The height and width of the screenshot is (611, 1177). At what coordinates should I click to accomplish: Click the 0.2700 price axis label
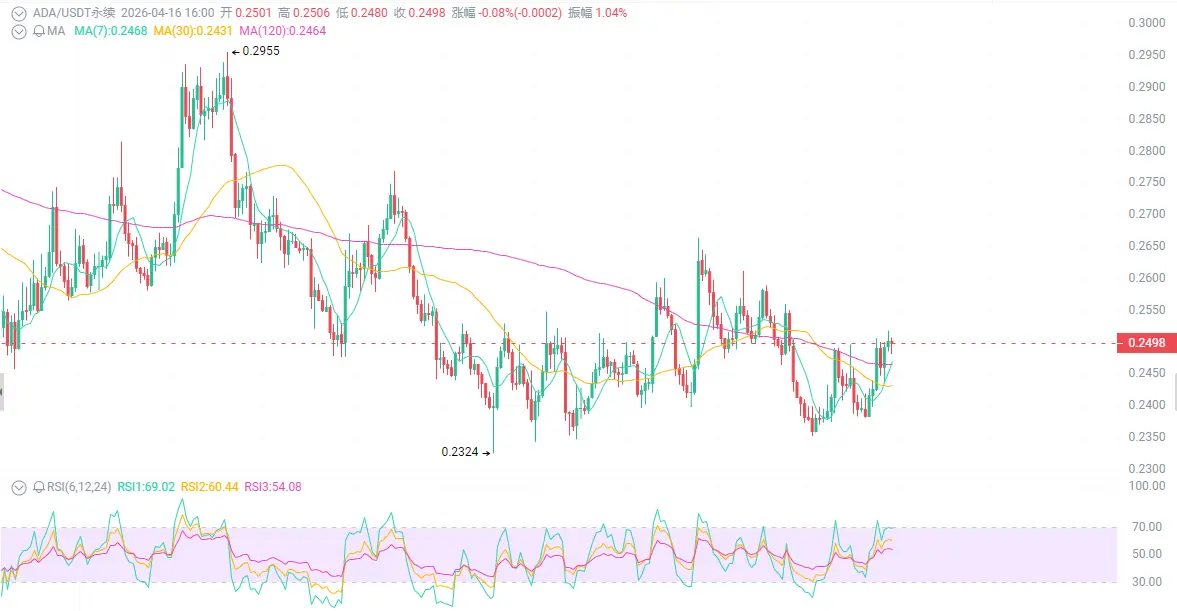tap(1147, 214)
